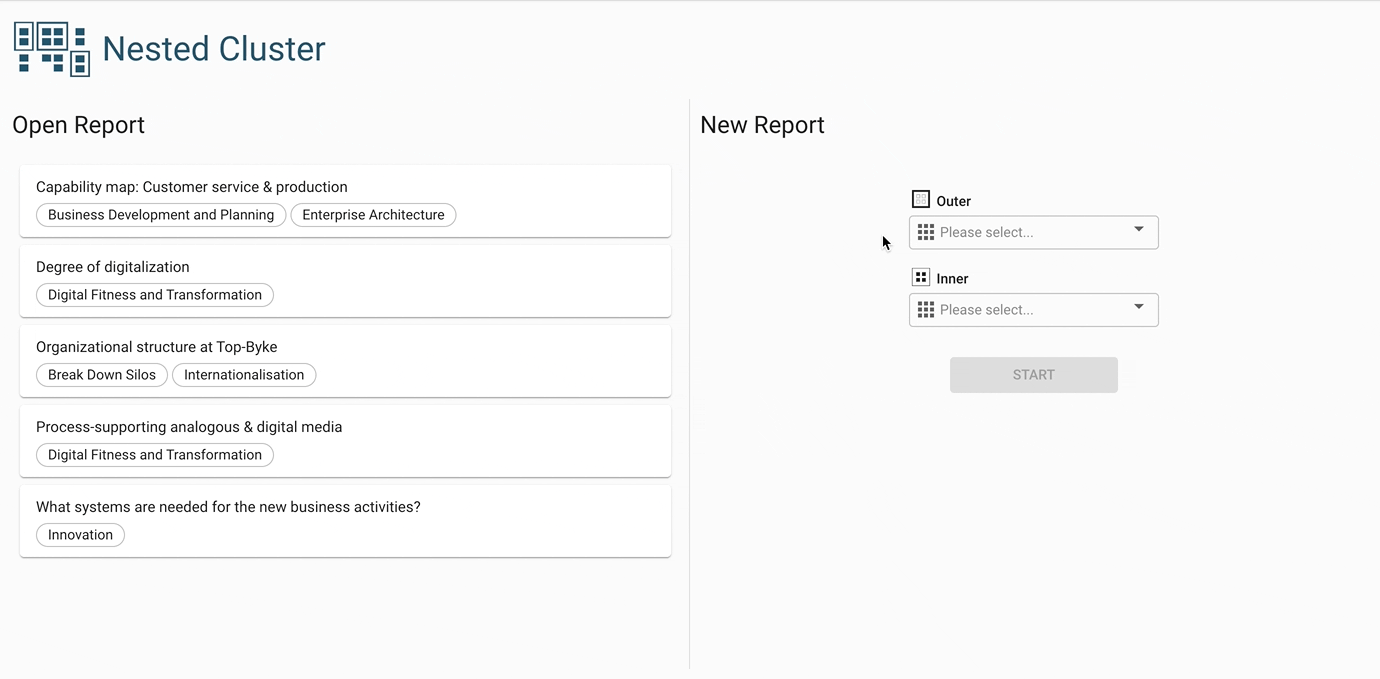Click the Internationalisation tag
1380x679 pixels.
pos(244,375)
